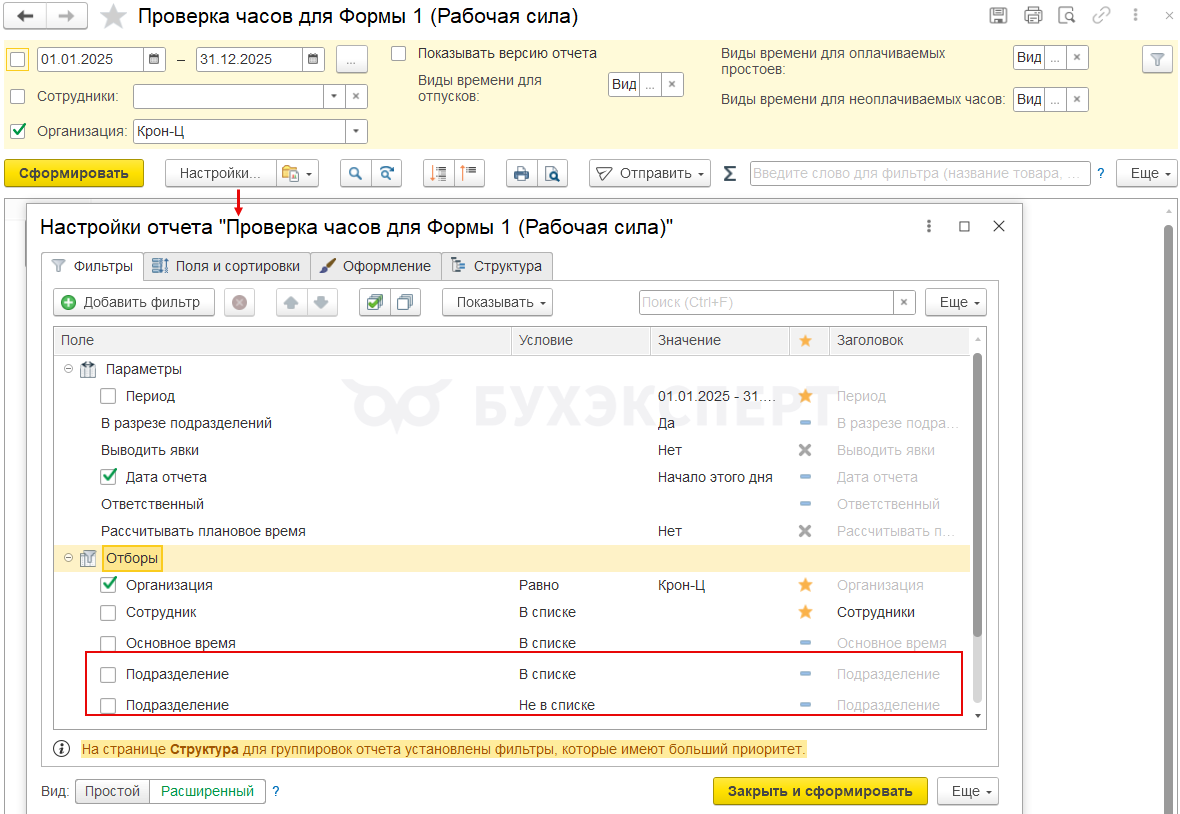Click the Добавить фильтр button
The width and height of the screenshot is (1180, 814).
pos(133,302)
